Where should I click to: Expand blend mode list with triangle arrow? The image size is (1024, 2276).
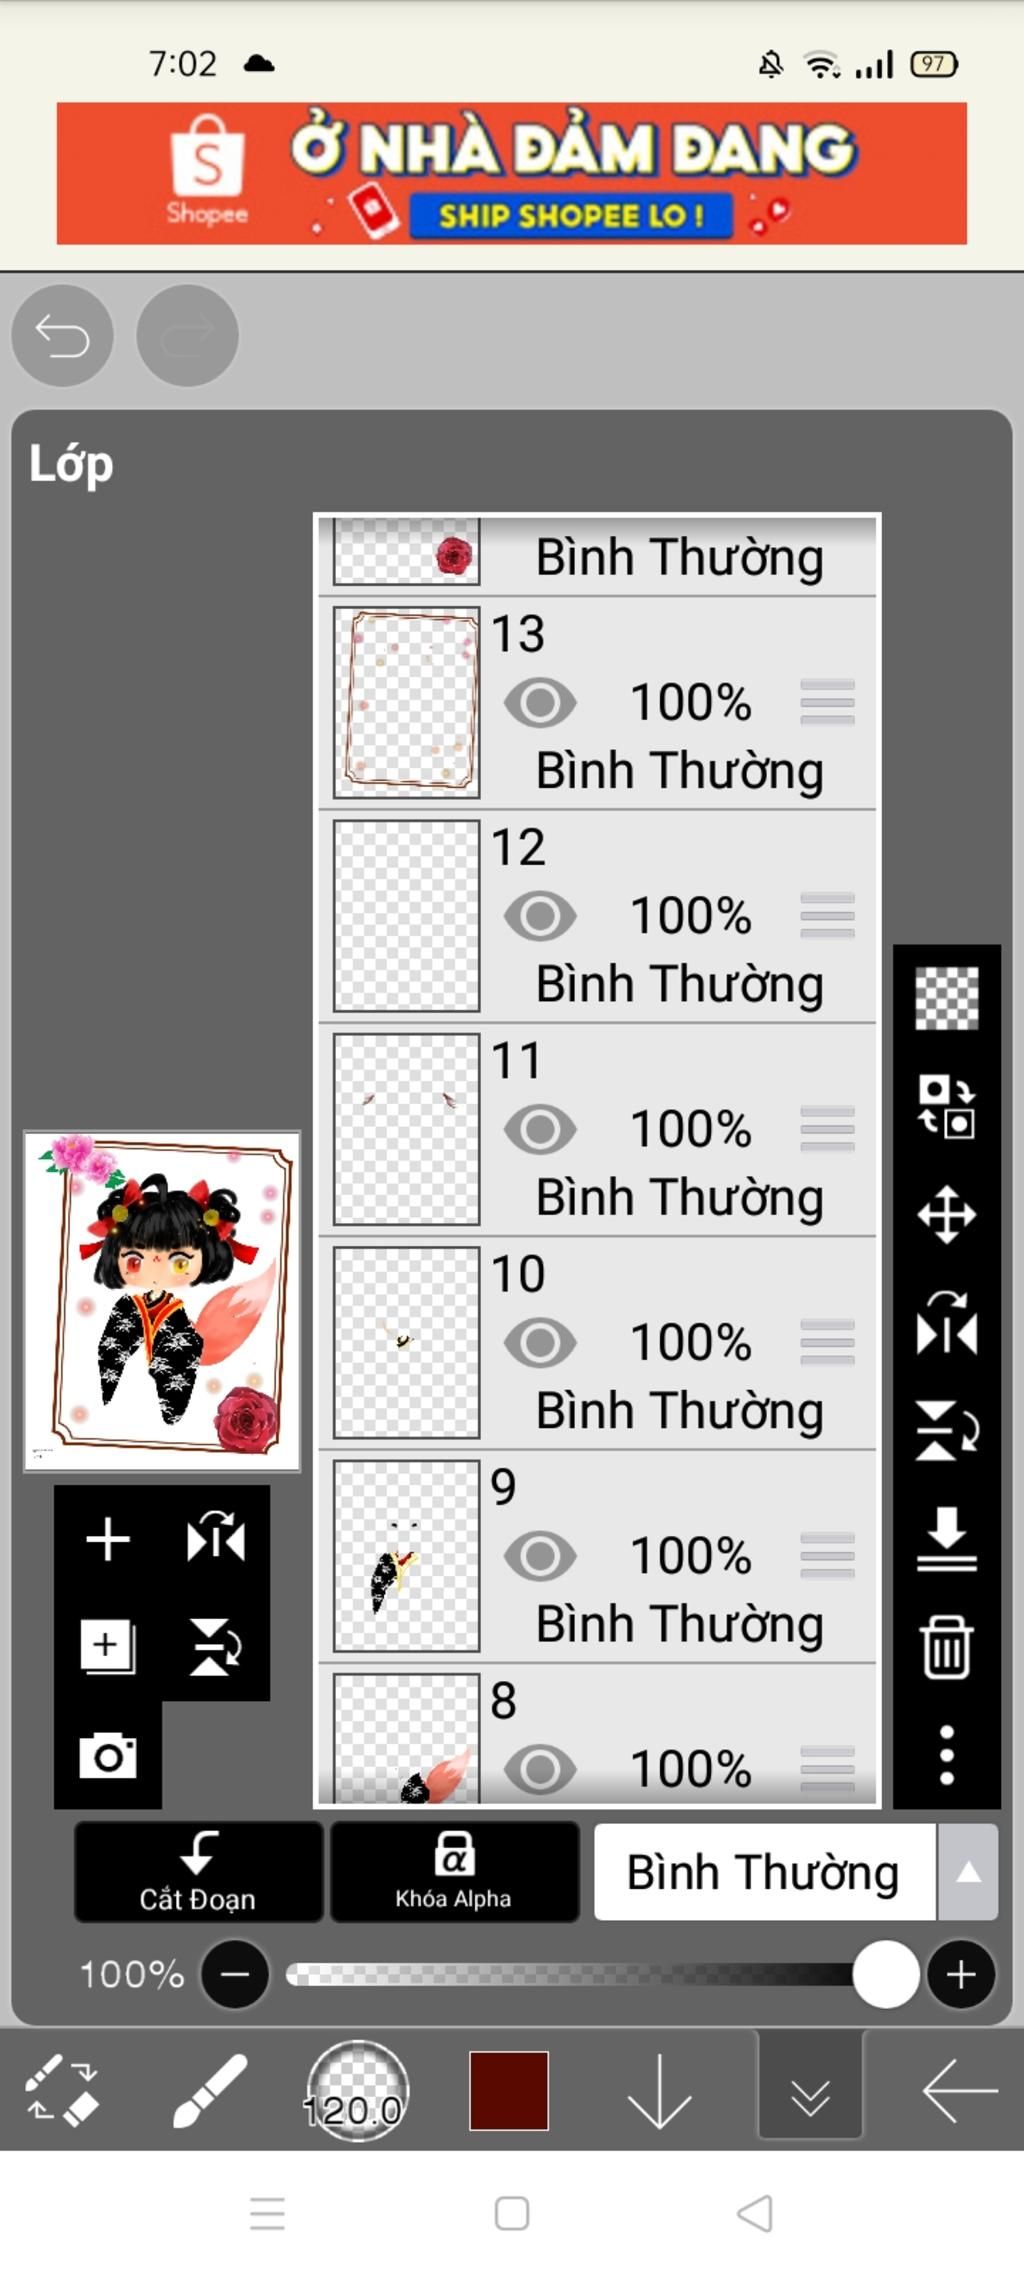click(x=968, y=1872)
